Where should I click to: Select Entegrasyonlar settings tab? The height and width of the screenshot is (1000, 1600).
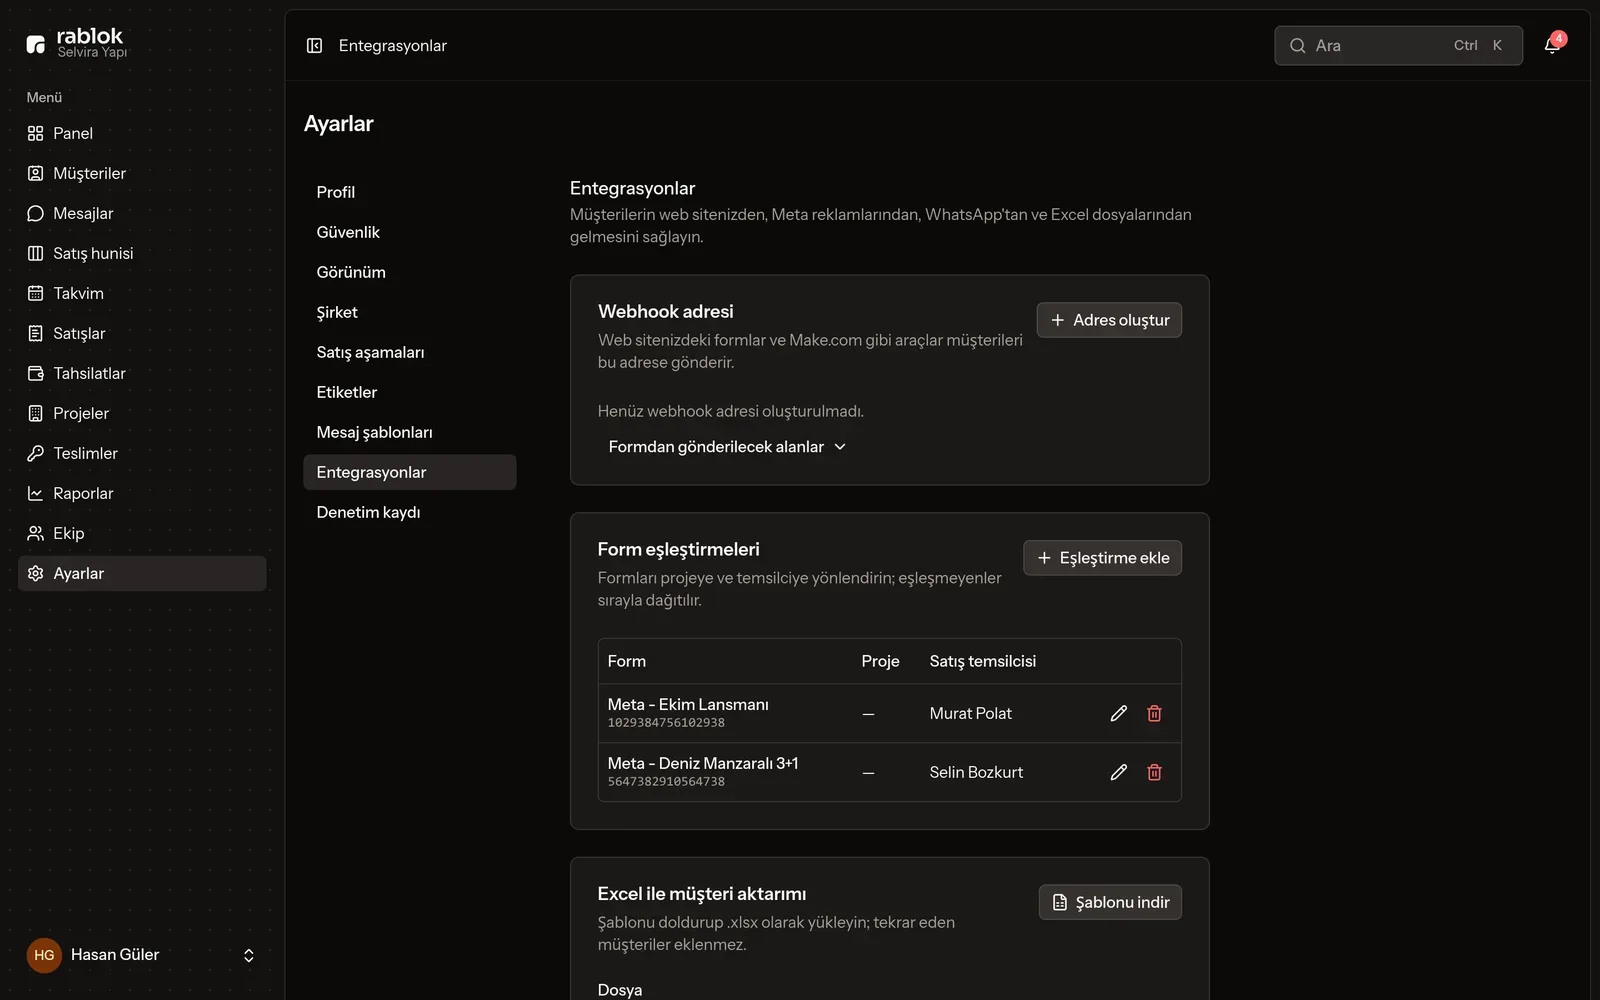pyautogui.click(x=410, y=472)
